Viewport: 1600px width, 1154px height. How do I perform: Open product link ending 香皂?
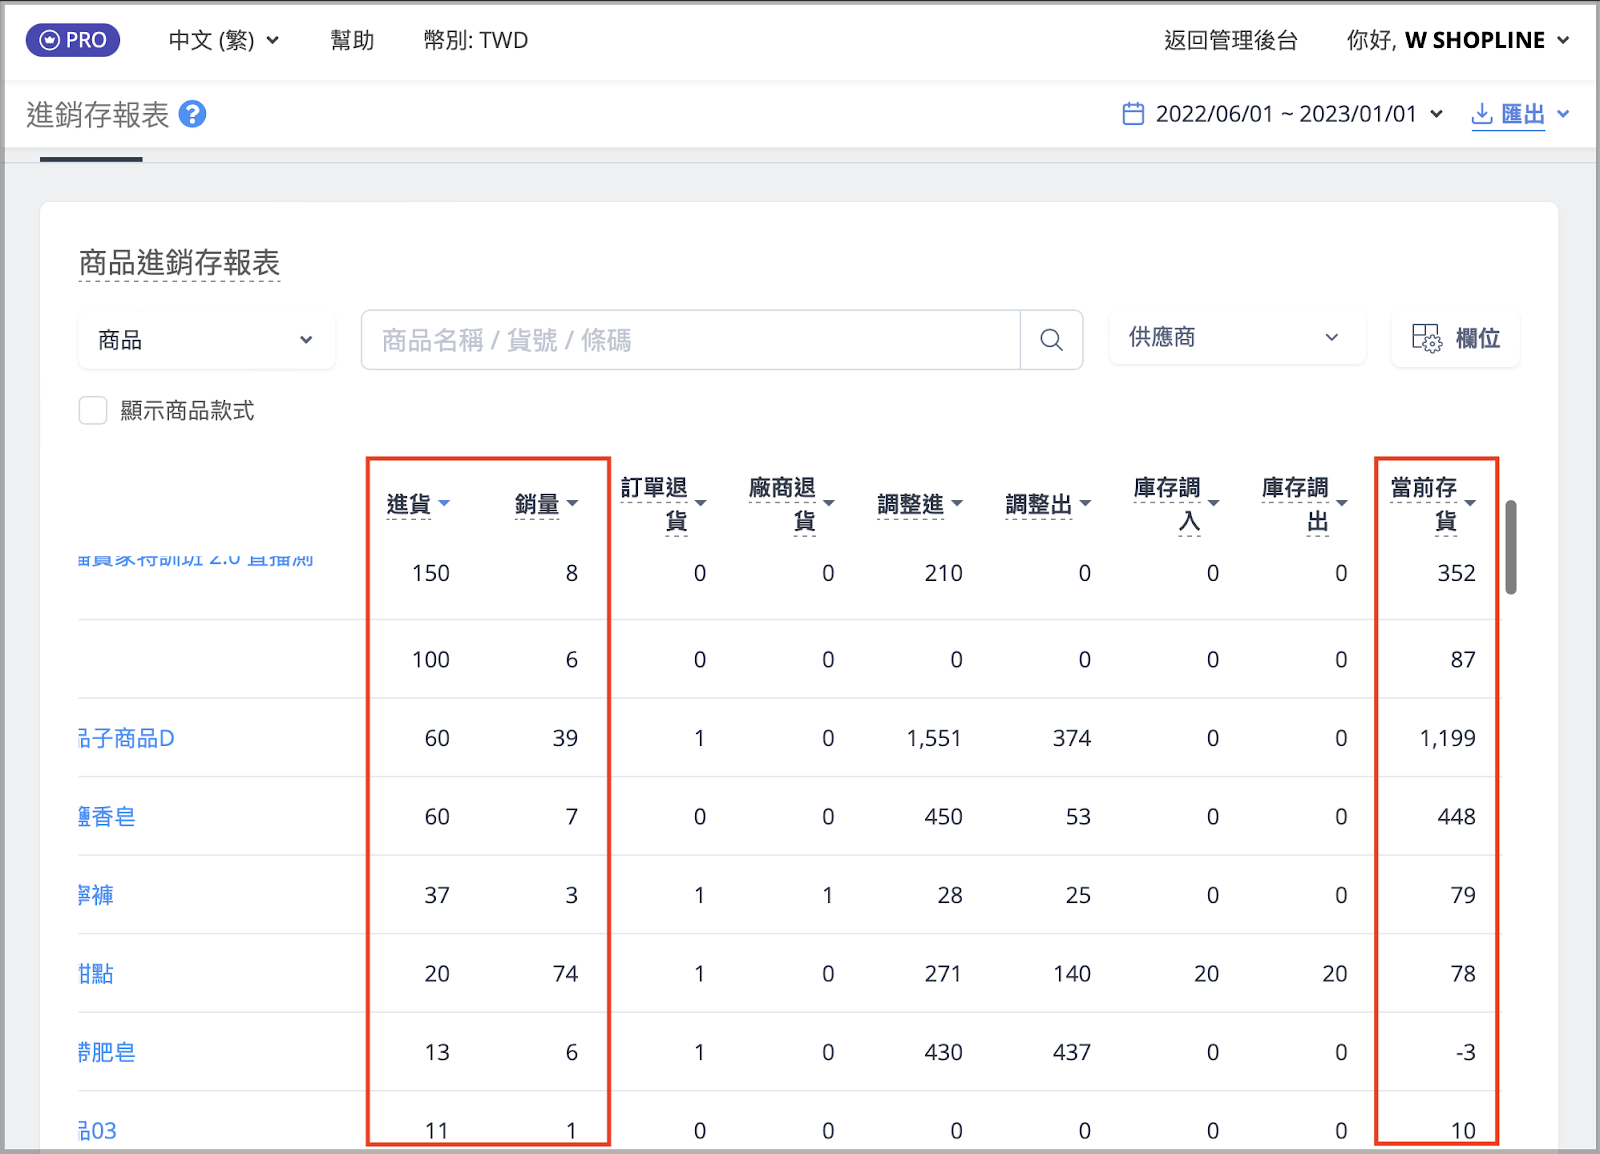pyautogui.click(x=107, y=816)
